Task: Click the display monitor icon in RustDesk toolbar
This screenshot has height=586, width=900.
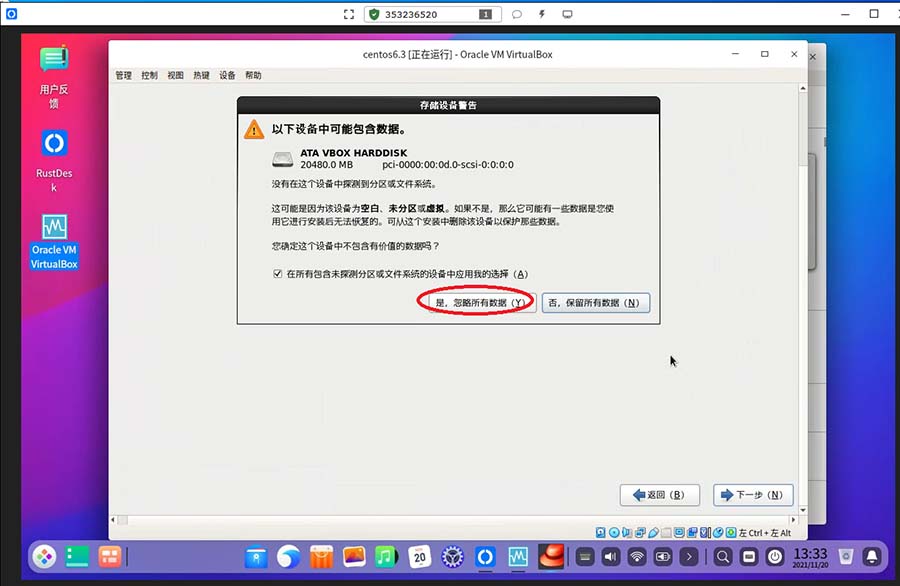Action: [x=567, y=14]
